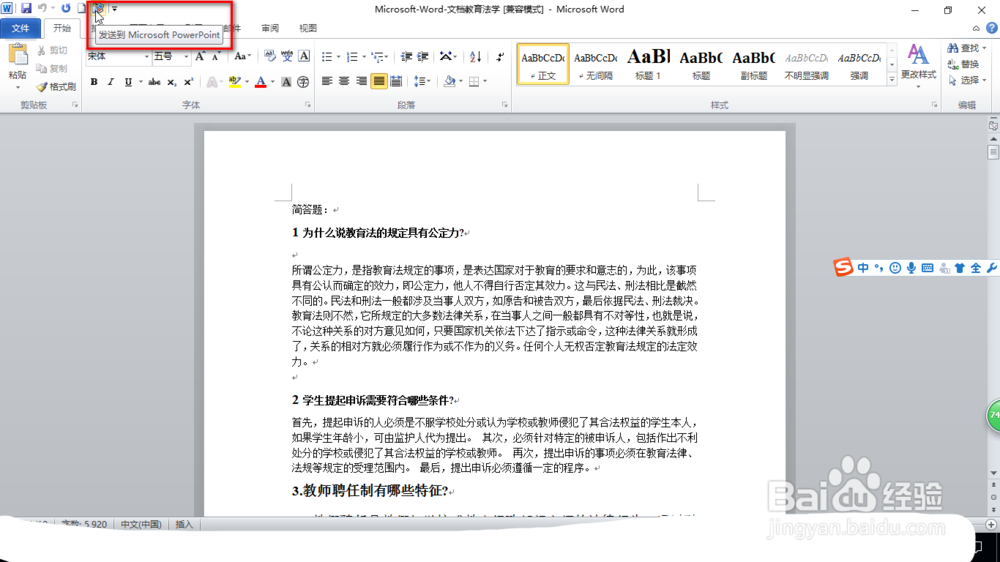Click the Sogou soft keyboard icon
This screenshot has width=1000, height=562.
(x=927, y=268)
